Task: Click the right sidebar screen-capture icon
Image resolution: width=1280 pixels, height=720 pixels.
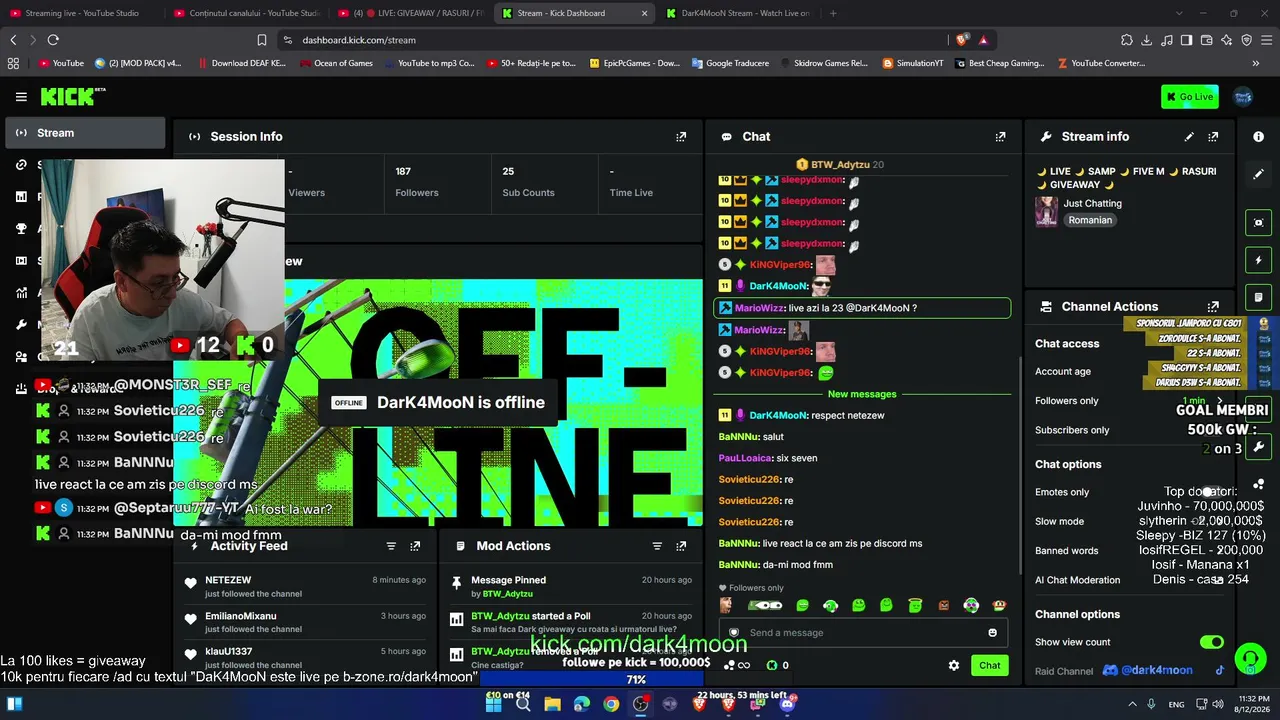Action: (1258, 222)
